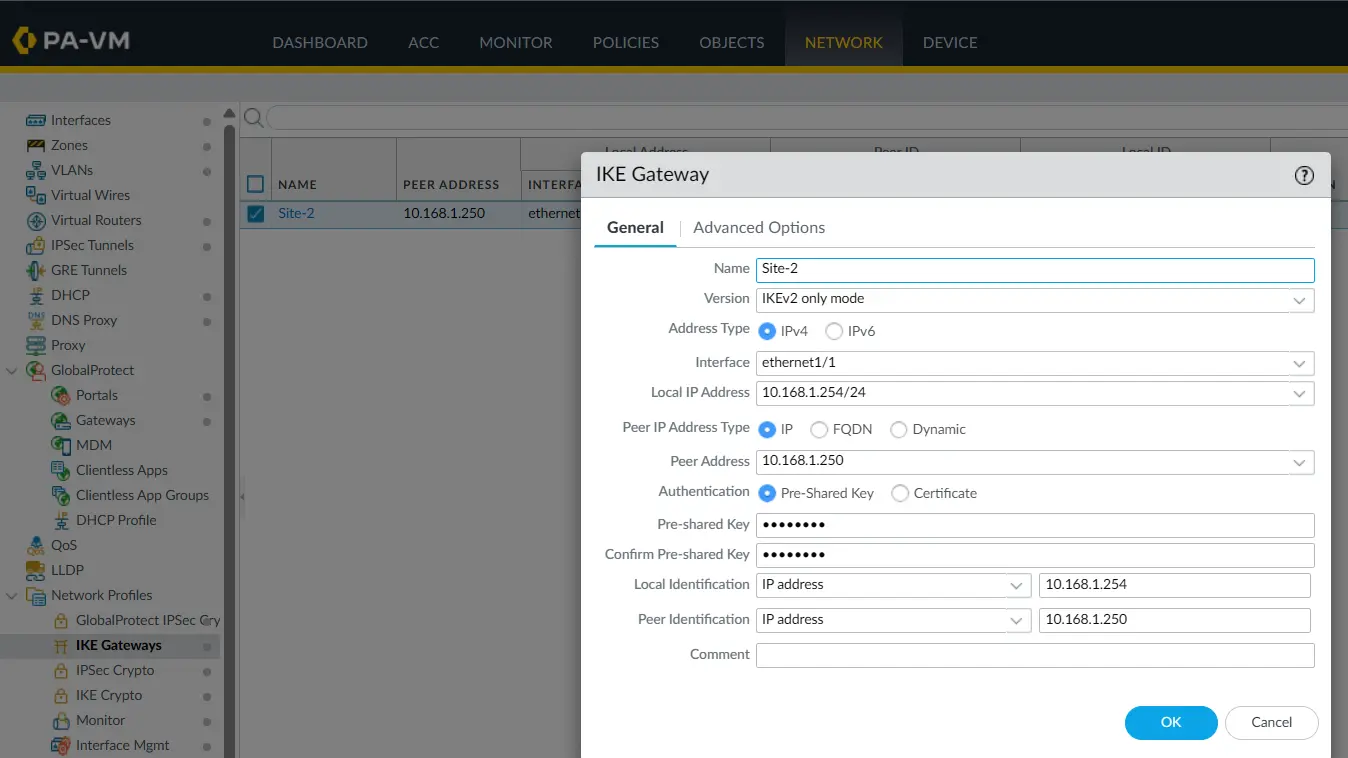This screenshot has height=758, width=1348.
Task: Open the Local IP Address dropdown
Action: click(x=1299, y=394)
